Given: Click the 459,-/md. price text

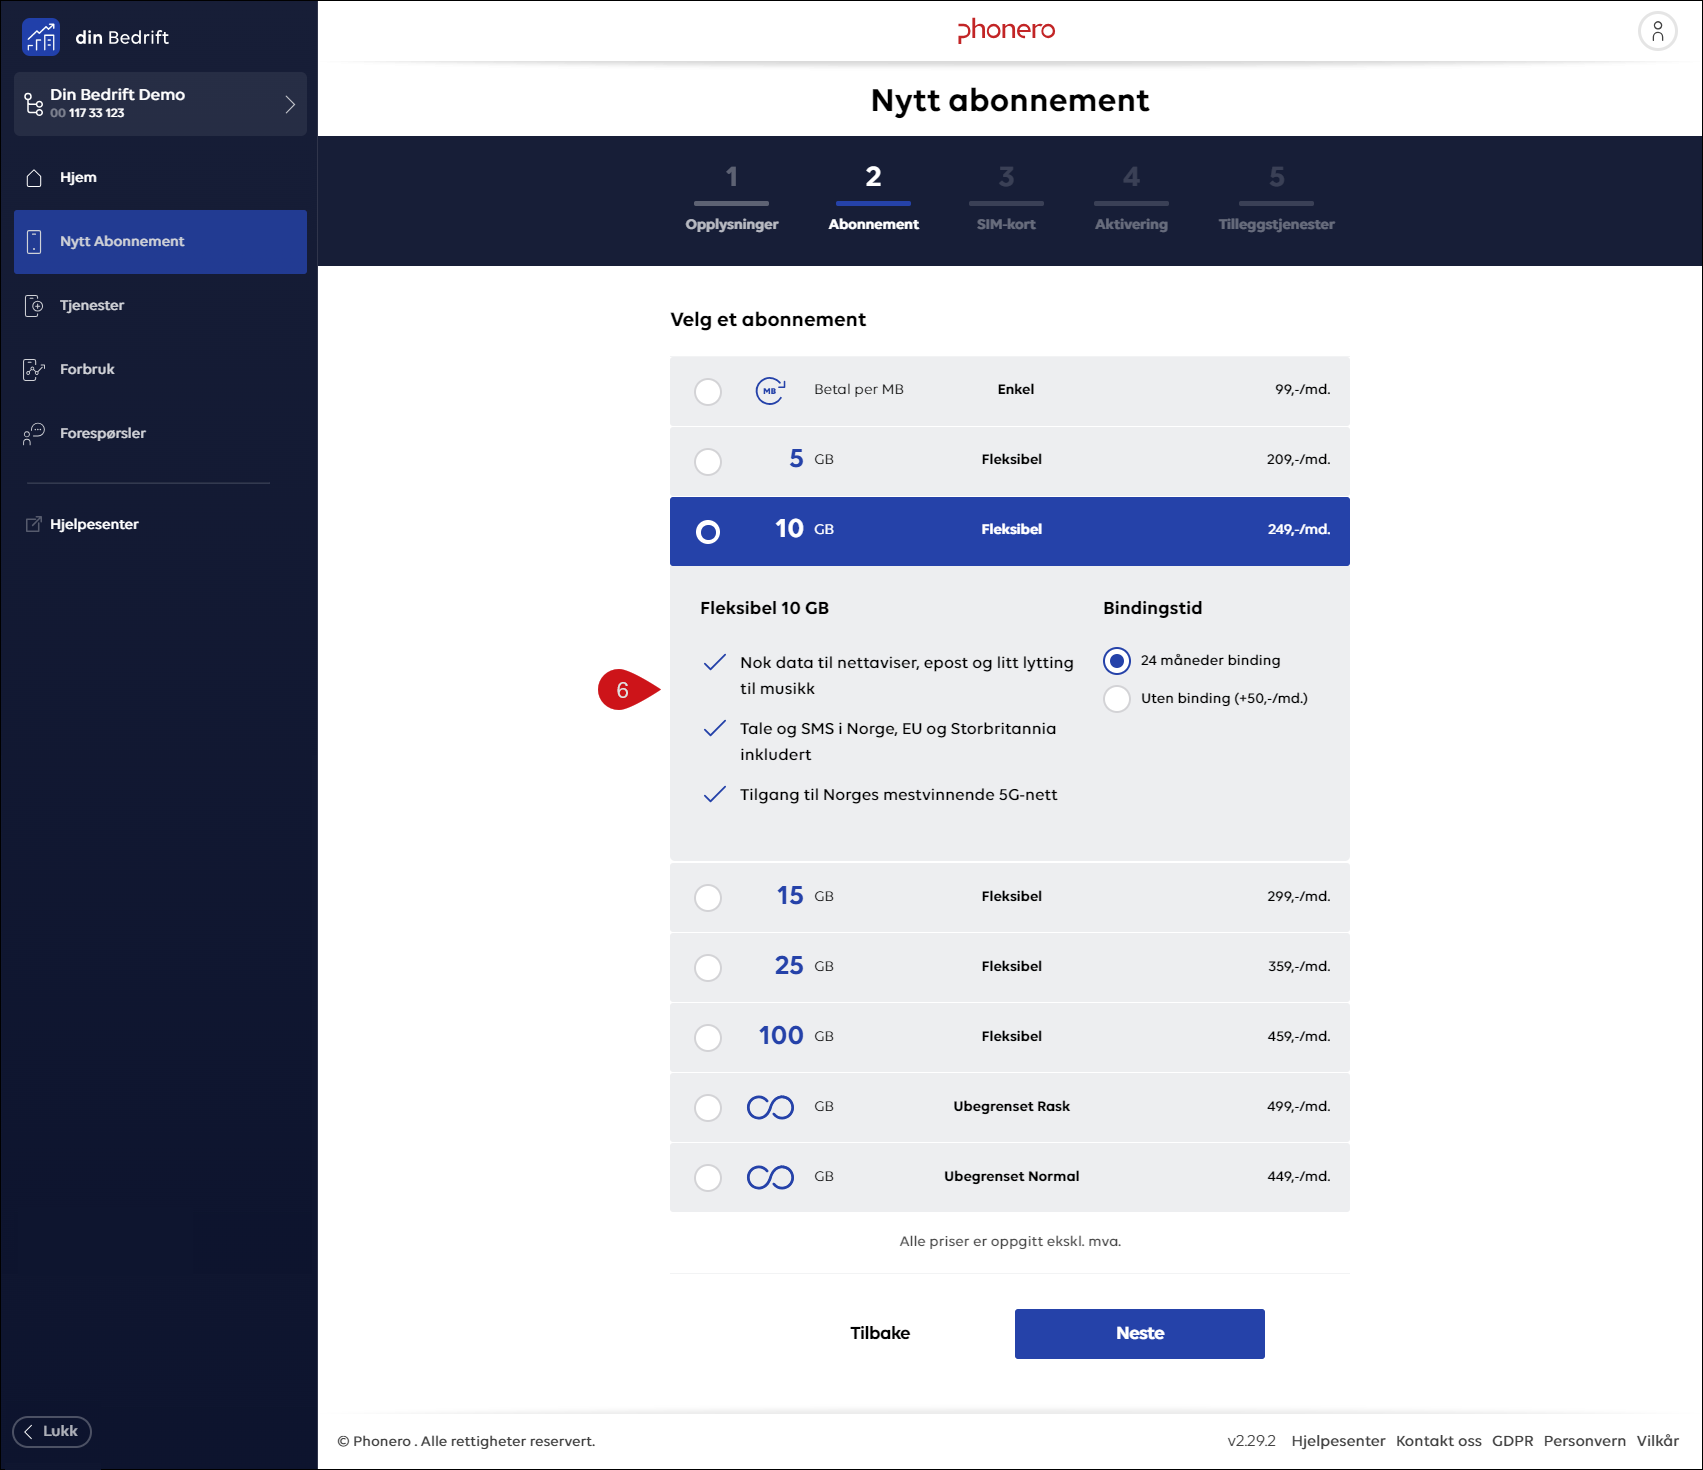Looking at the screenshot, I should [1299, 1037].
